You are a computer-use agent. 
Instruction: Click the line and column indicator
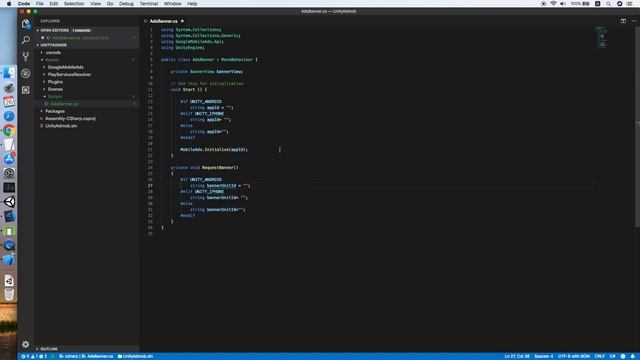517,356
